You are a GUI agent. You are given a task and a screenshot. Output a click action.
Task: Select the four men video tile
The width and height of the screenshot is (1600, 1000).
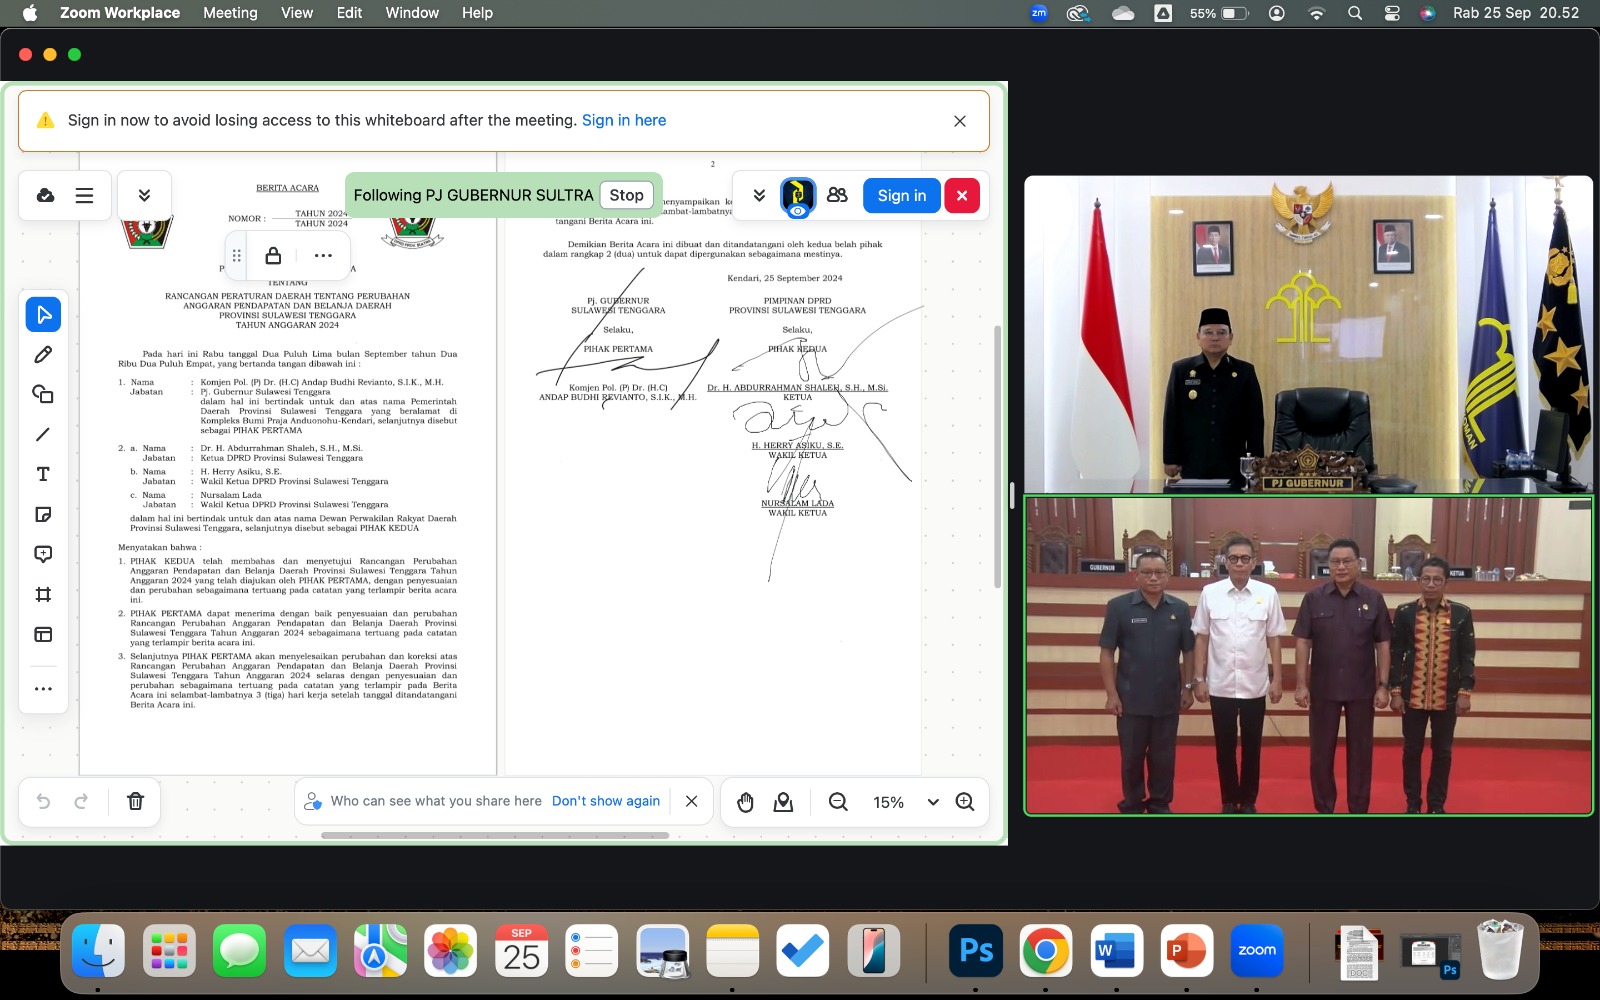pos(1308,656)
